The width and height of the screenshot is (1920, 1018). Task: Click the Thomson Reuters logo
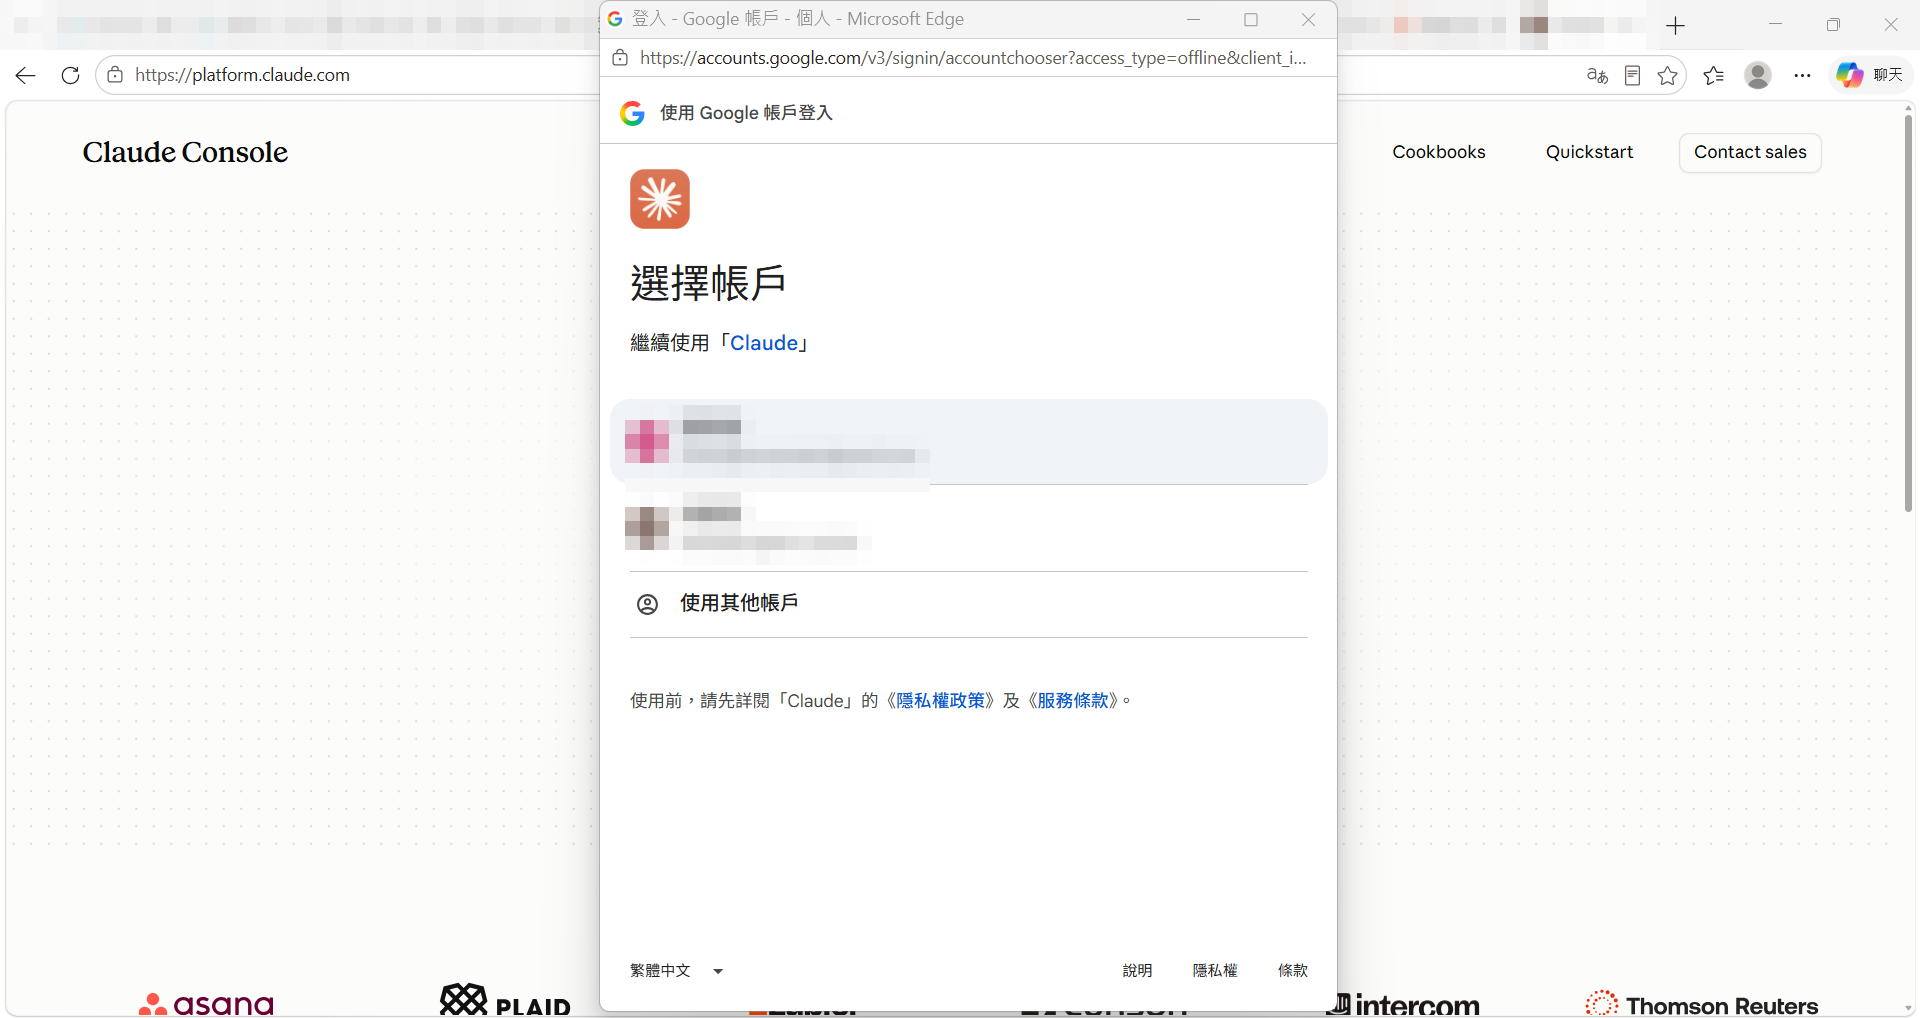pos(1702,1004)
